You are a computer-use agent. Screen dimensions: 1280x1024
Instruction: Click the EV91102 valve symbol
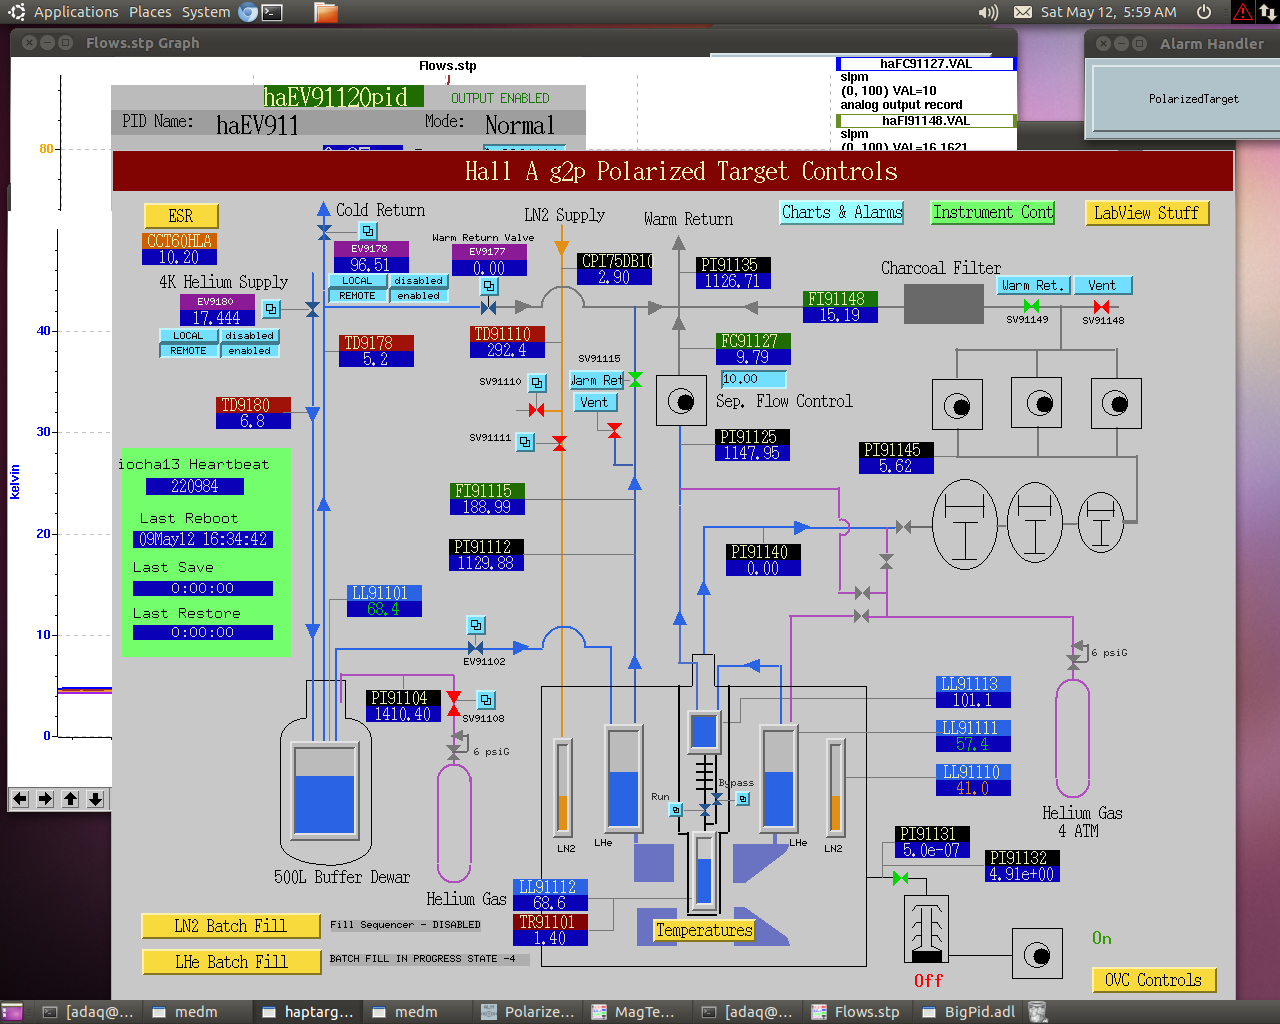(475, 648)
